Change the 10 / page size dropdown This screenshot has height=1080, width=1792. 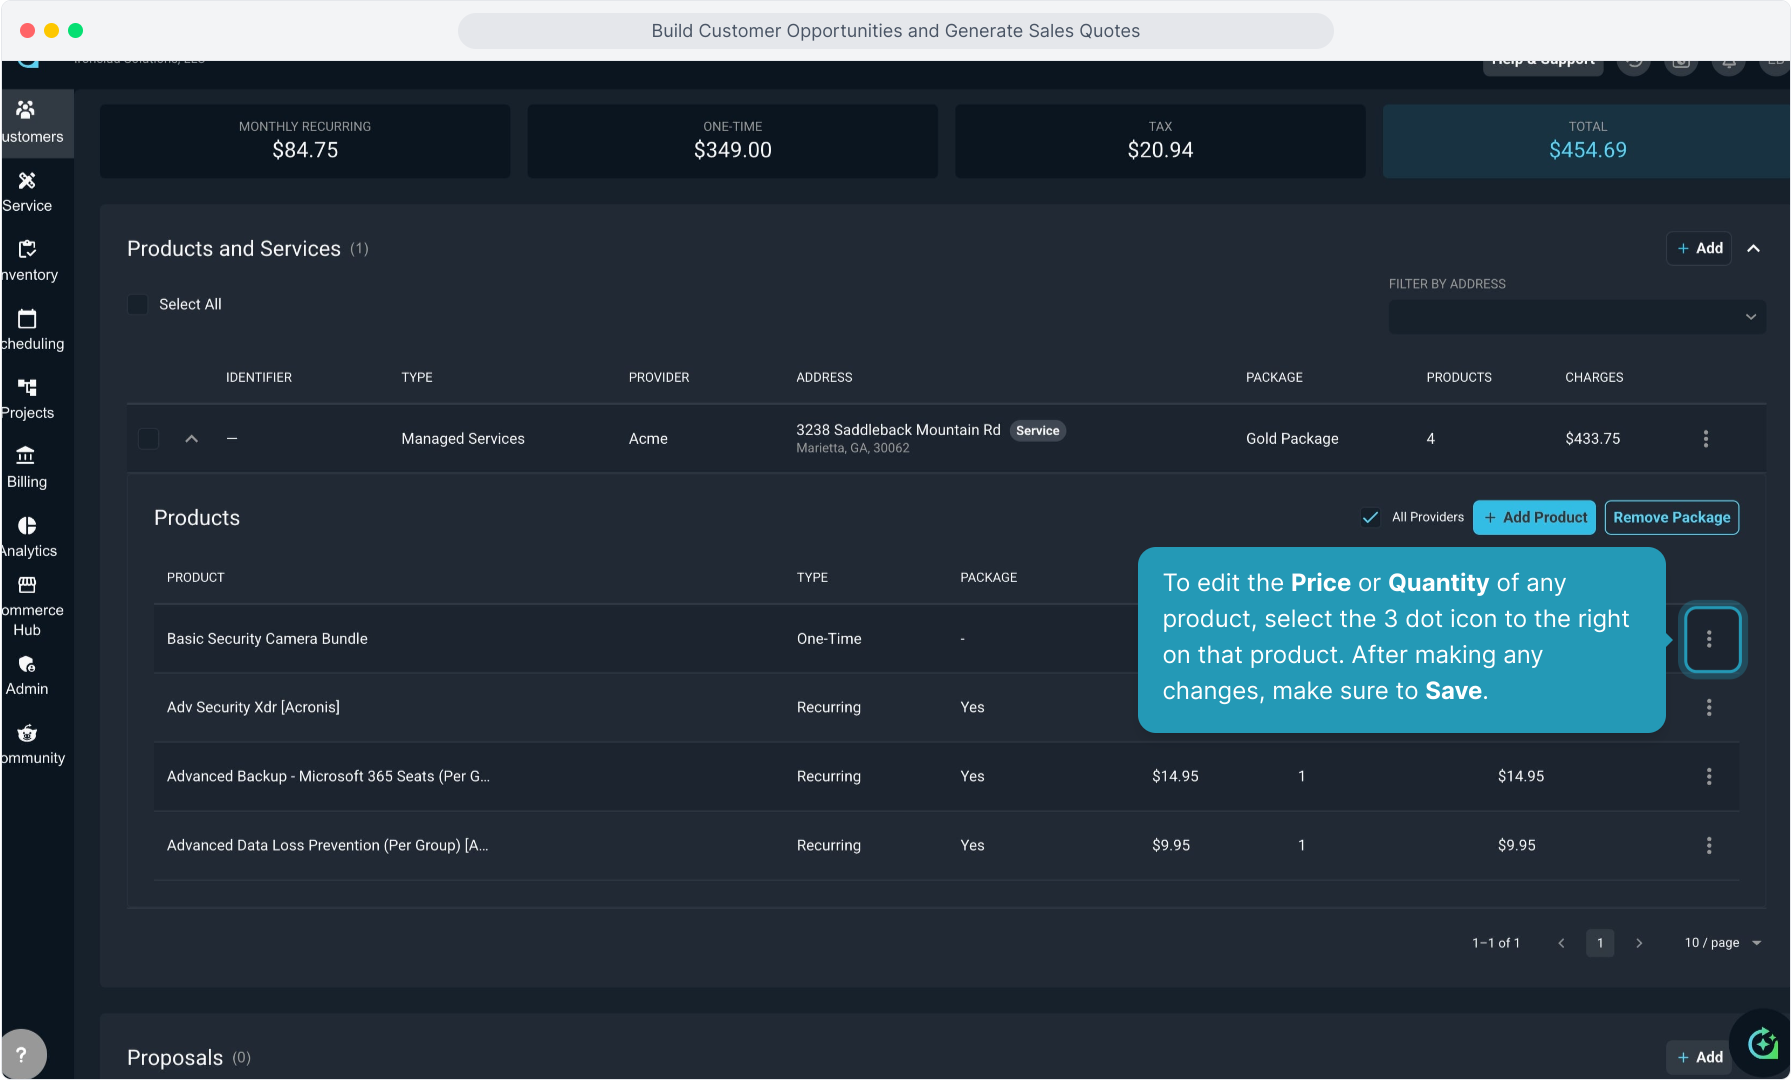[x=1722, y=943]
